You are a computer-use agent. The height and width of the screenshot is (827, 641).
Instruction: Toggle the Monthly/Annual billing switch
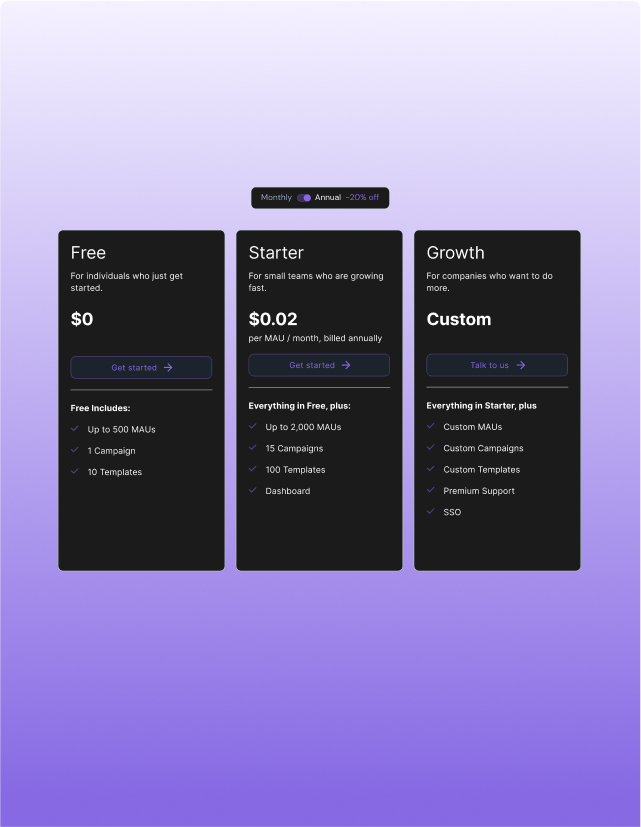tap(304, 198)
